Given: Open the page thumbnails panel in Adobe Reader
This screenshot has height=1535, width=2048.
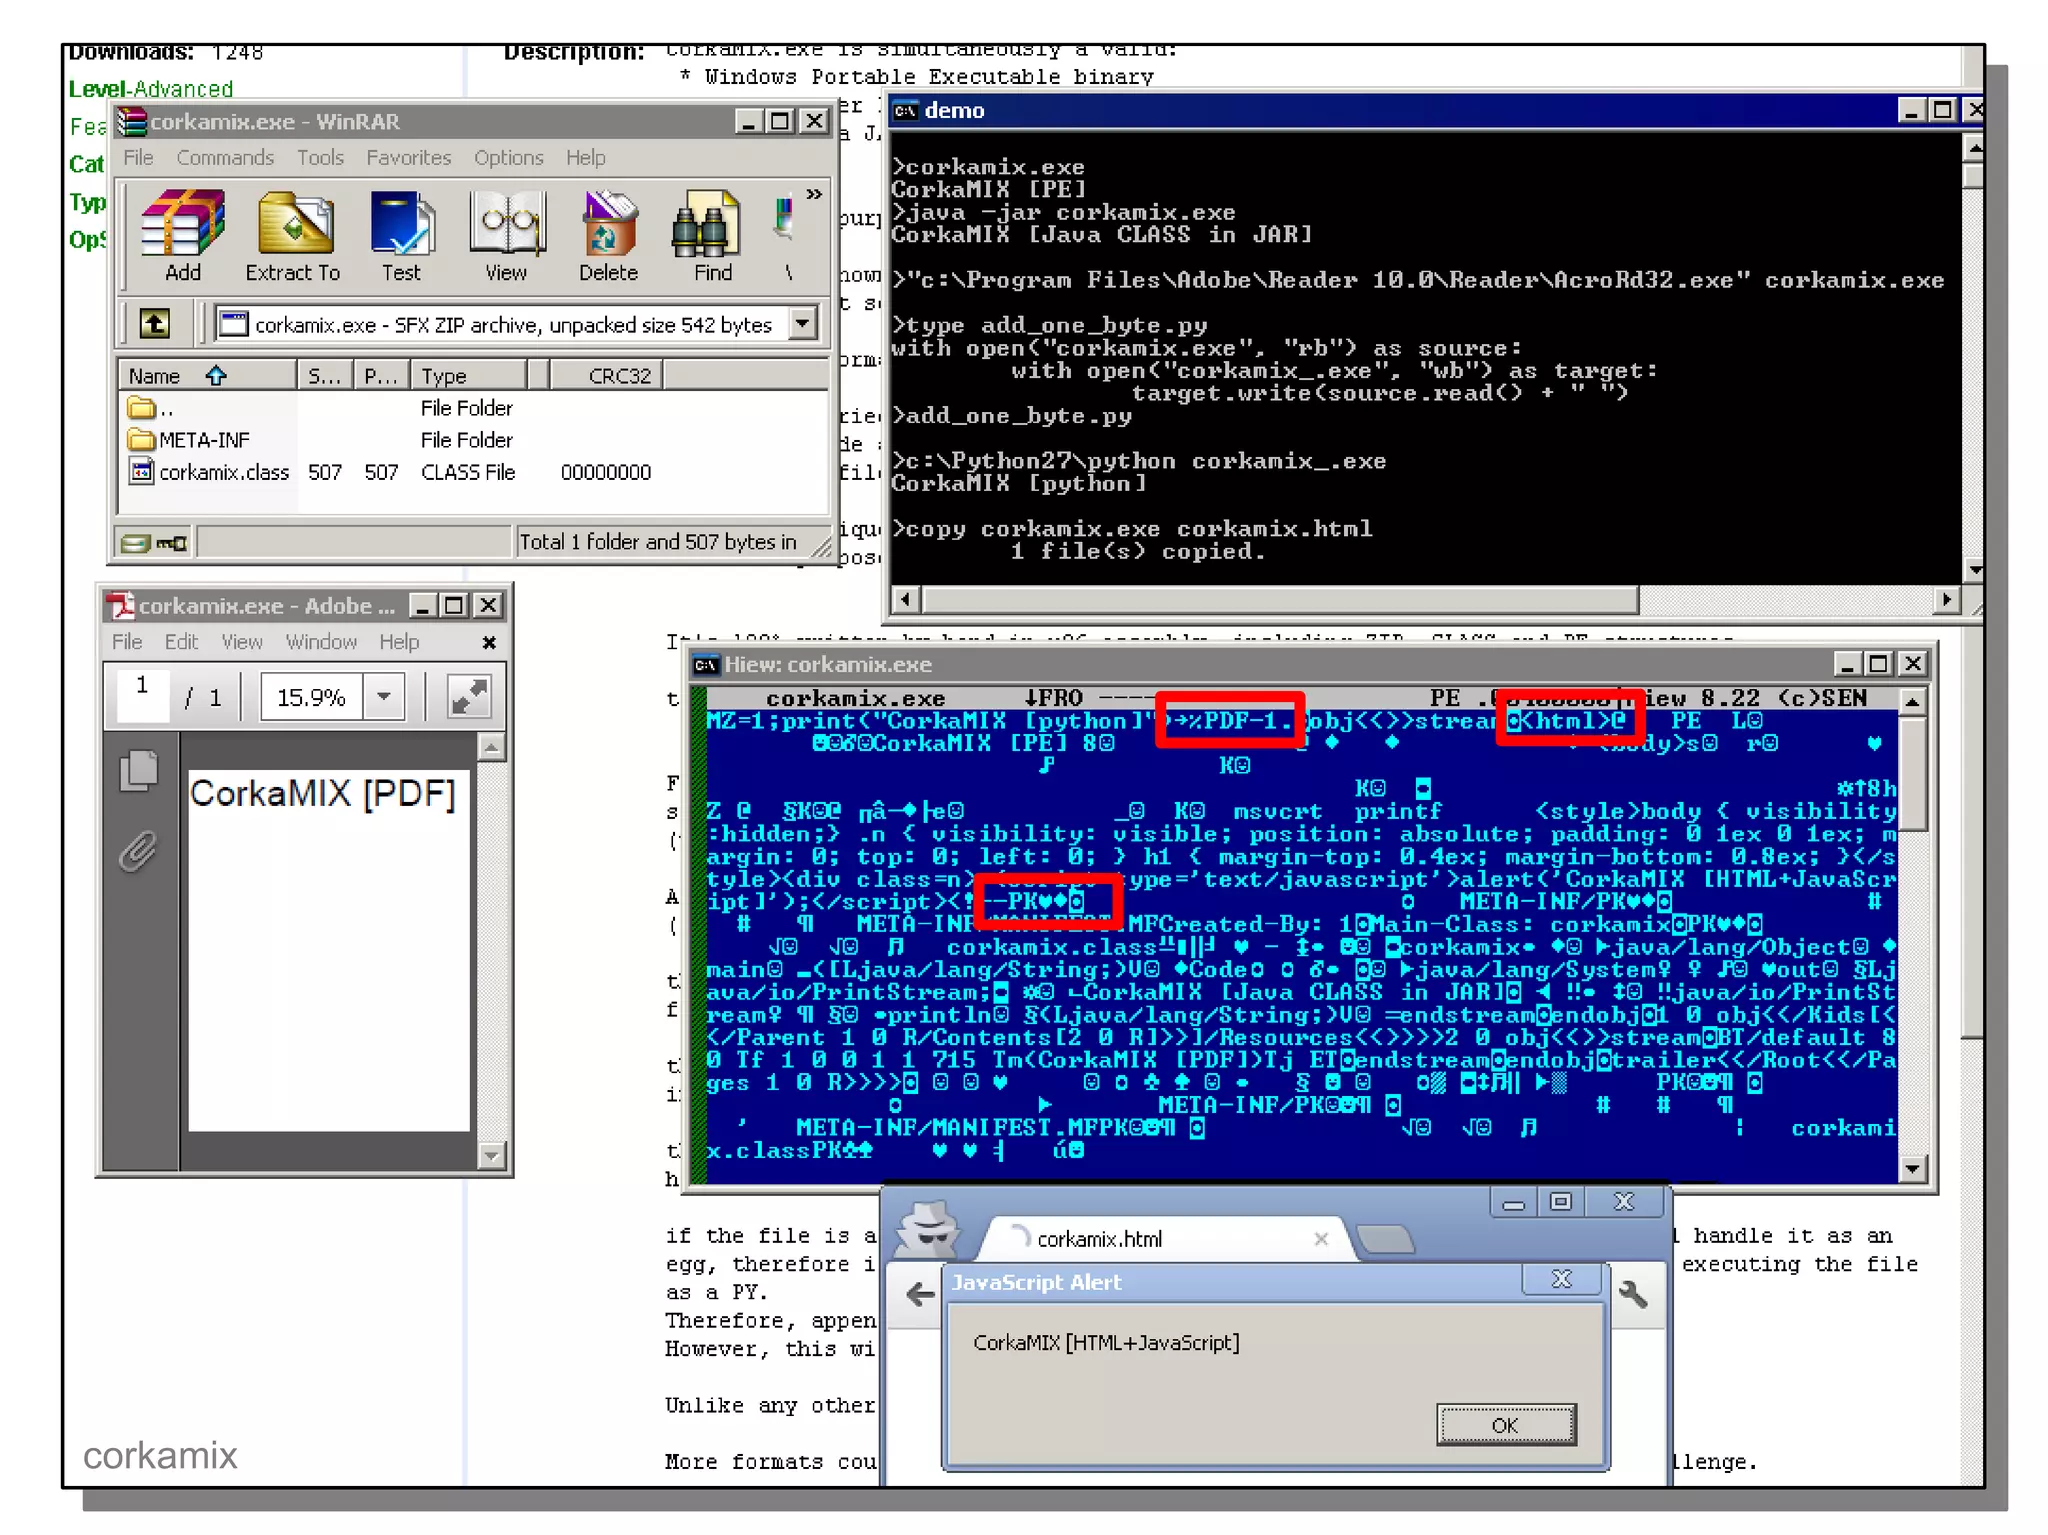Looking at the screenshot, I should point(139,771).
